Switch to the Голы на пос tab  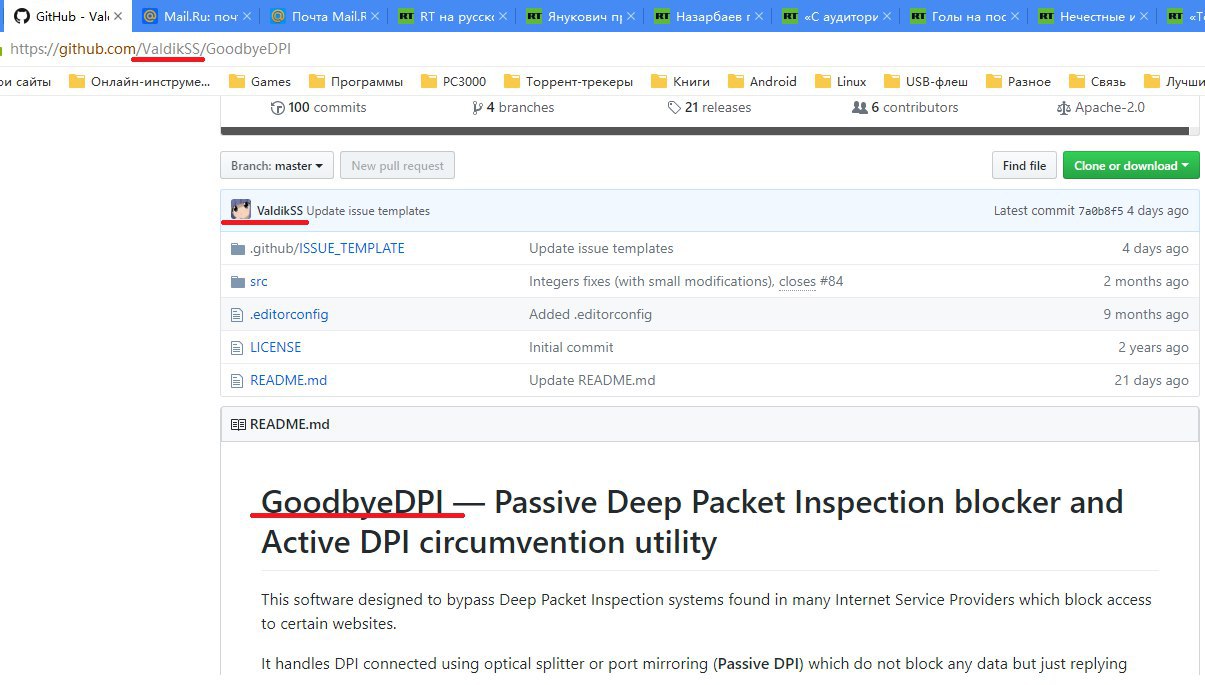[963, 16]
